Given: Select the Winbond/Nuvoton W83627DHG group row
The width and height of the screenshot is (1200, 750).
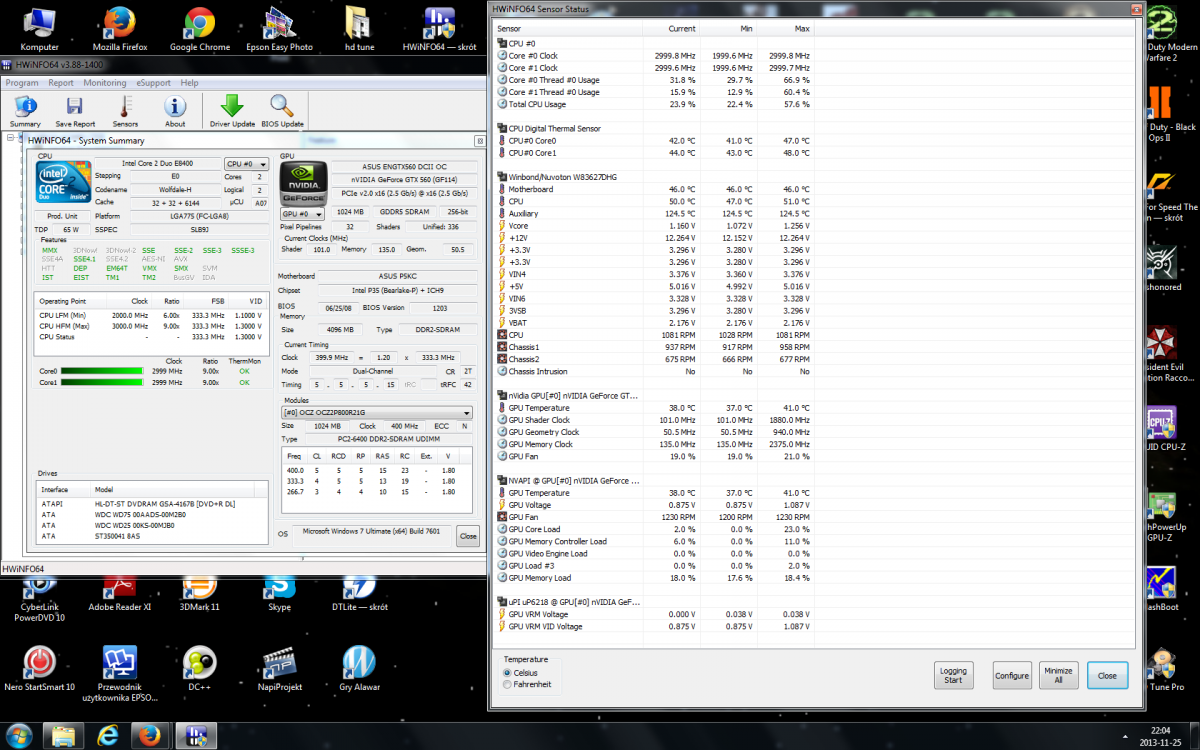Looking at the screenshot, I should pos(655,177).
